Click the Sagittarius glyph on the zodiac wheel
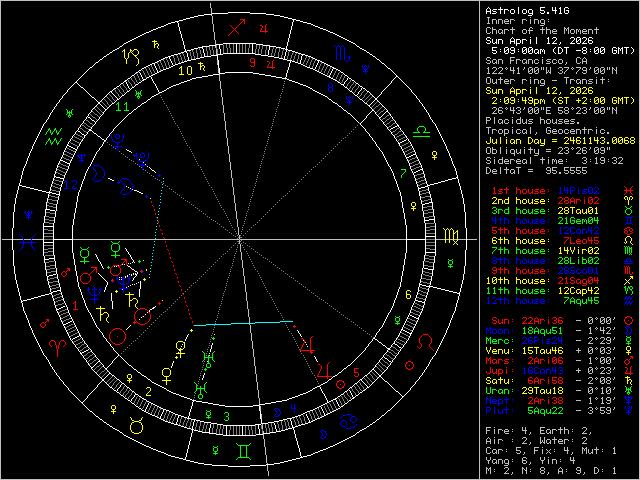This screenshot has height=480, width=640. coord(234,29)
